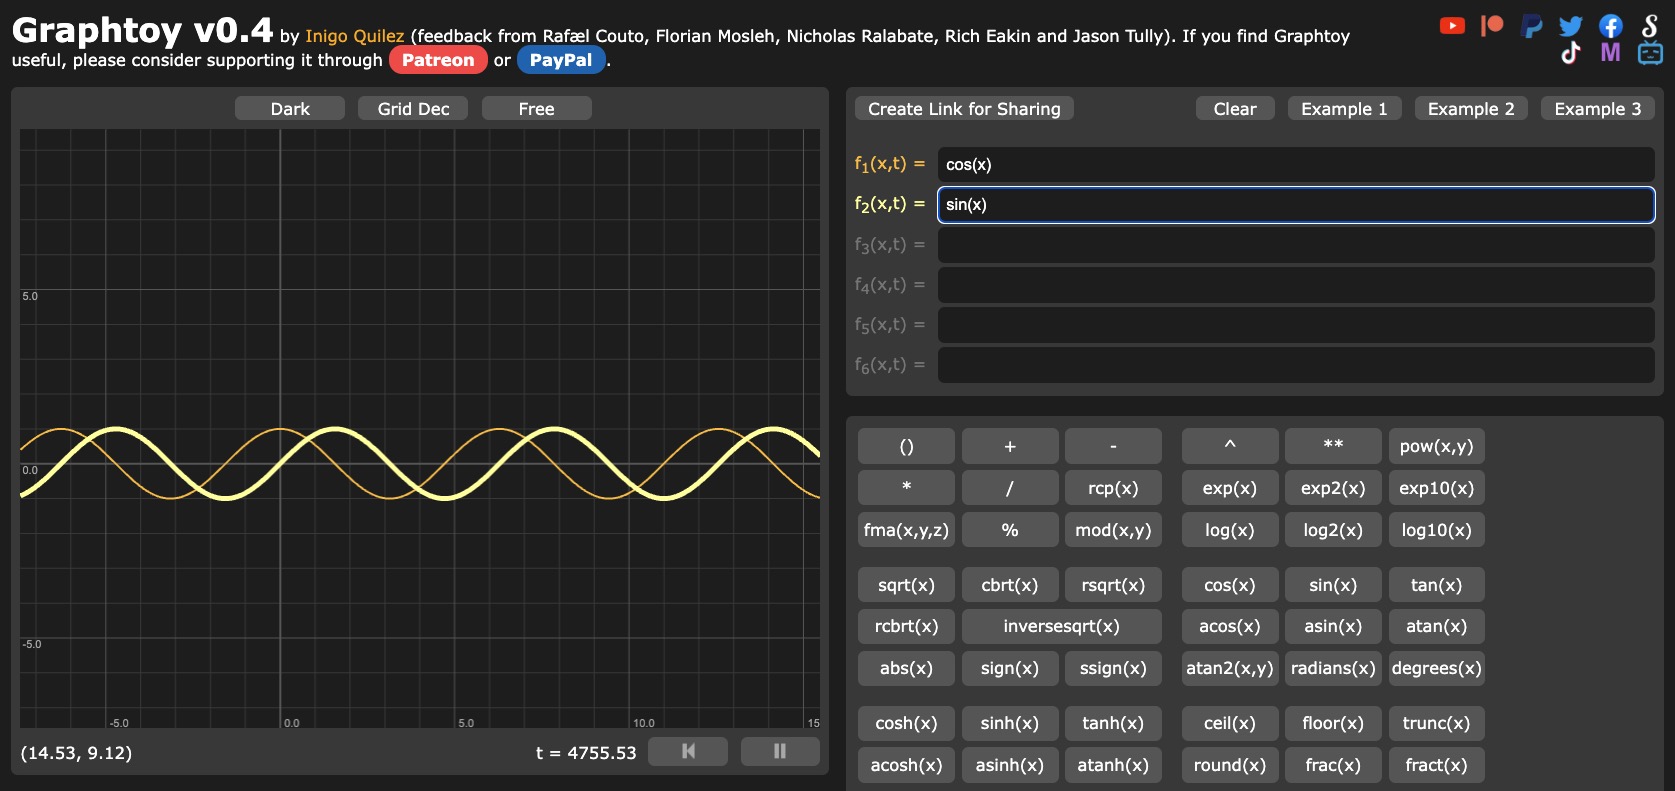Reset time with the rewind button
The height and width of the screenshot is (791, 1675).
(x=688, y=751)
